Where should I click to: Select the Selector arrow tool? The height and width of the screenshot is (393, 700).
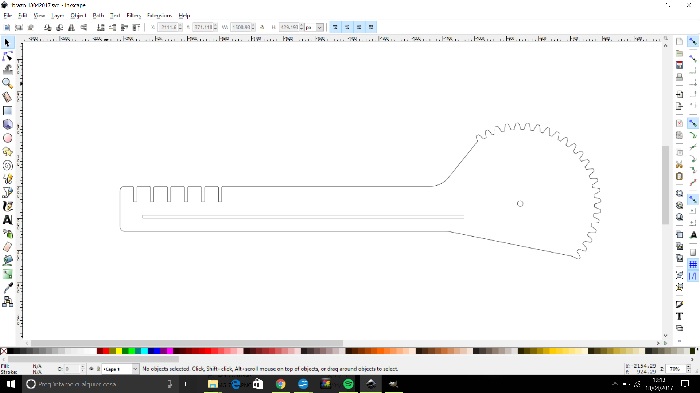[x=7, y=42]
